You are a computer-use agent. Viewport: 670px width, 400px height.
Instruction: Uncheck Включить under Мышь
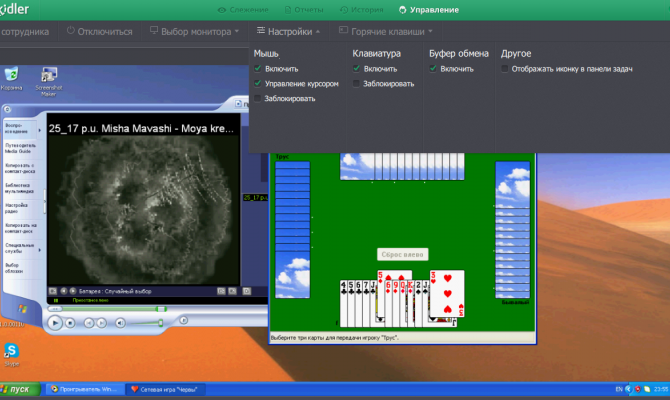point(258,68)
